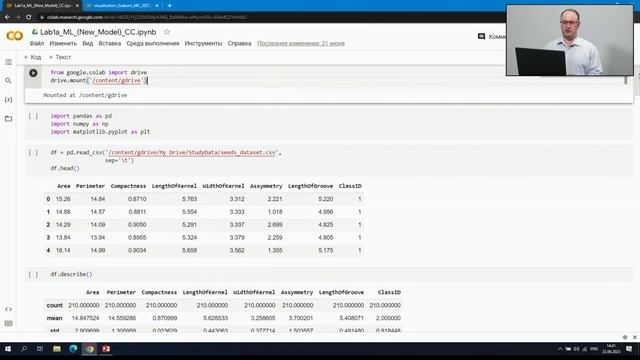Open the files folder sidebar icon
Screen dimensions: 640x360
coord(8,119)
